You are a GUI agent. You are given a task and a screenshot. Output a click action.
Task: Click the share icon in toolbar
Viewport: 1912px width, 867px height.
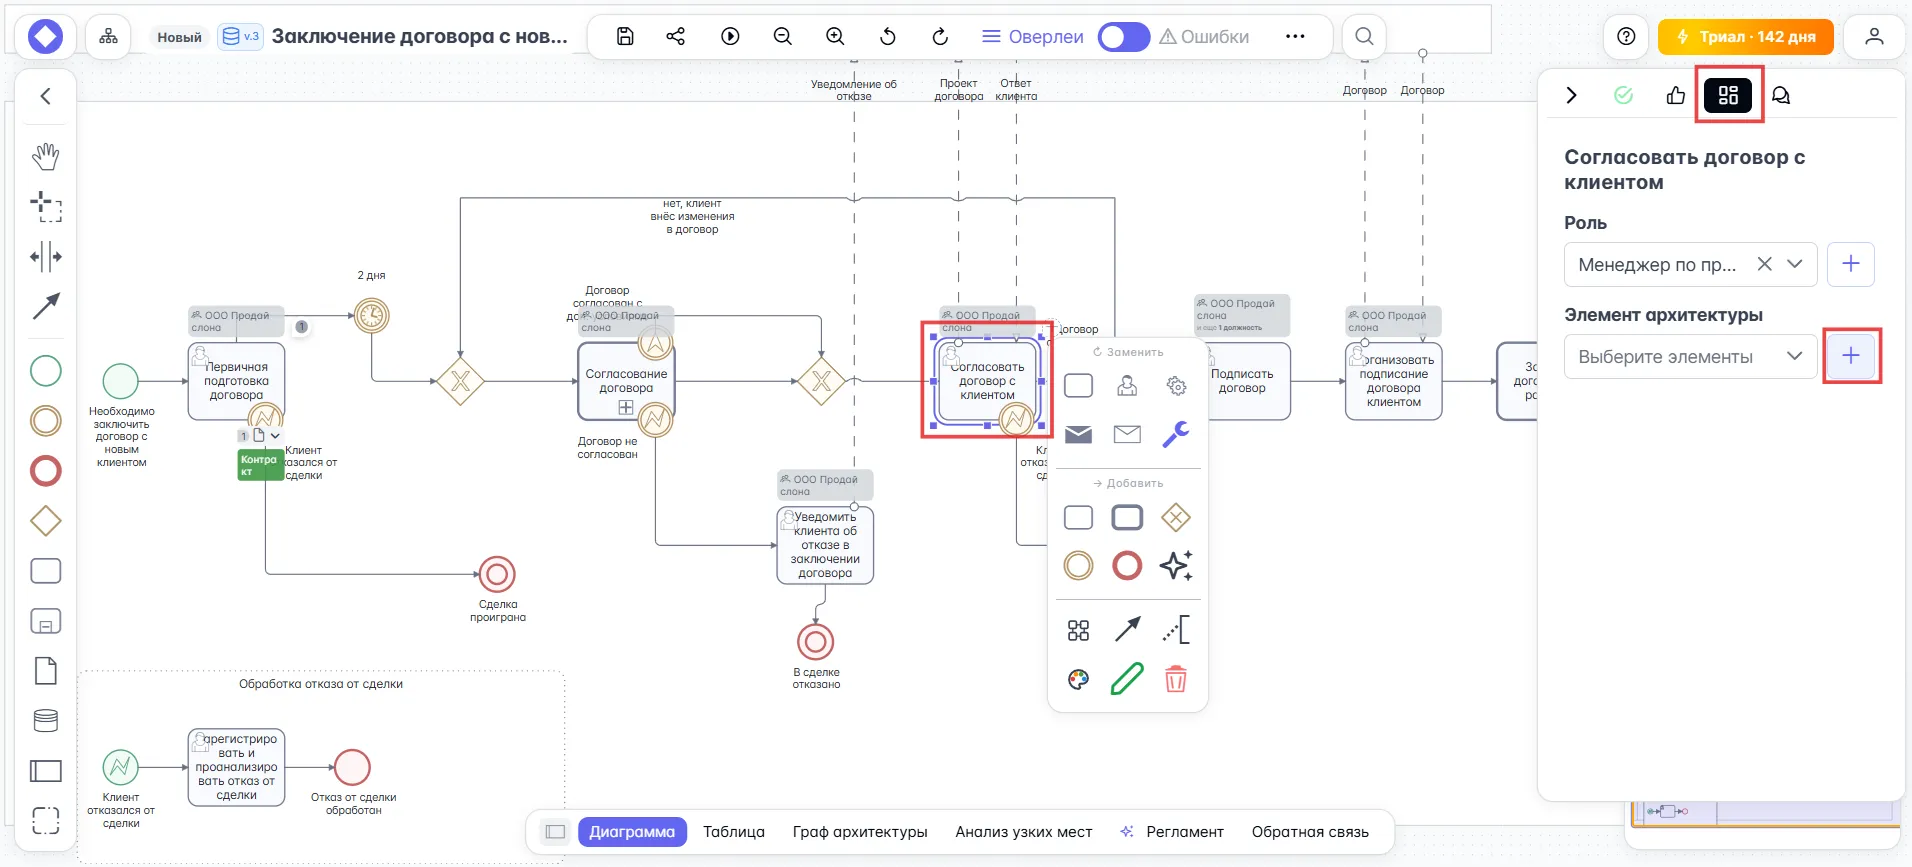click(676, 37)
